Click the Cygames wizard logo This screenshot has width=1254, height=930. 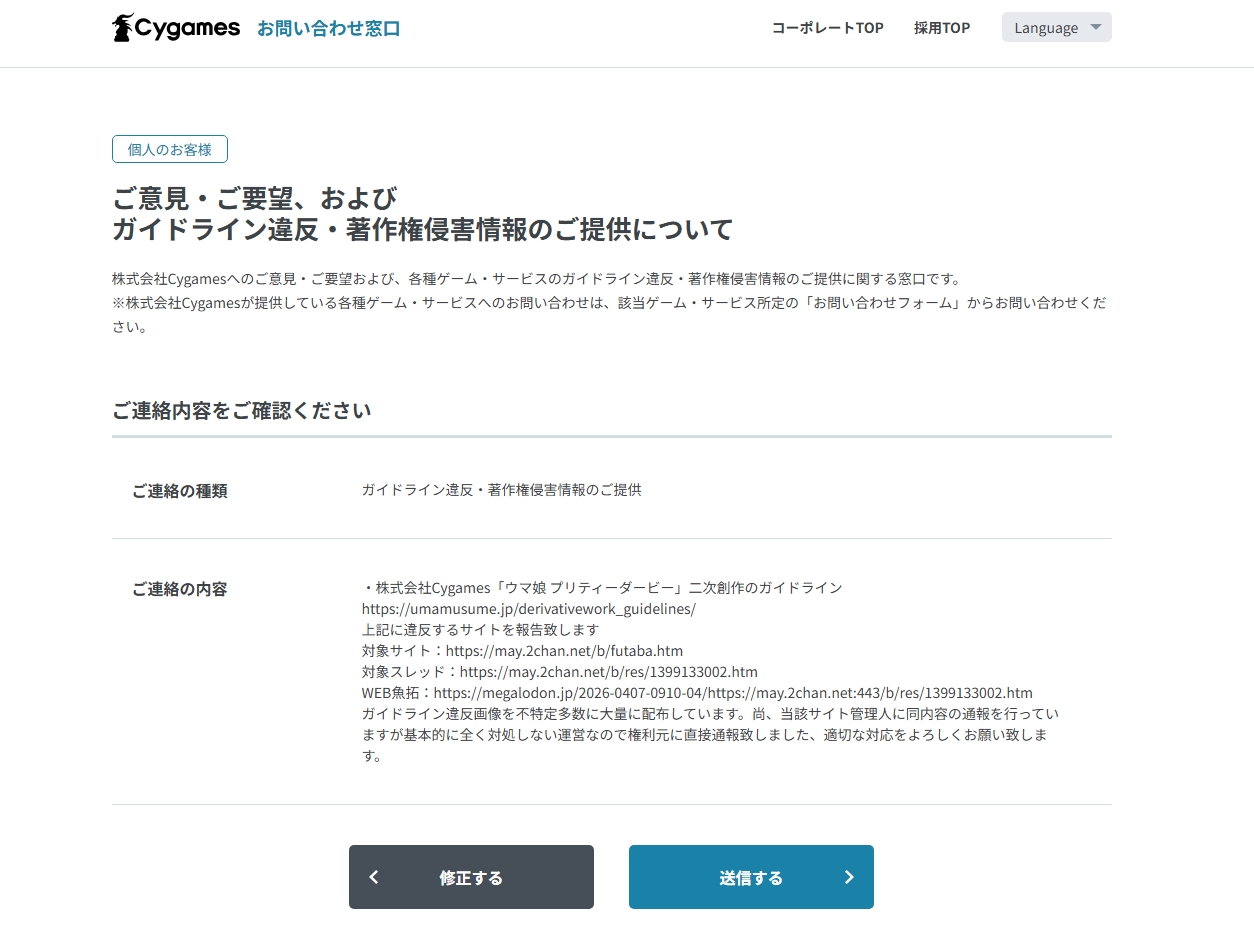coord(124,28)
